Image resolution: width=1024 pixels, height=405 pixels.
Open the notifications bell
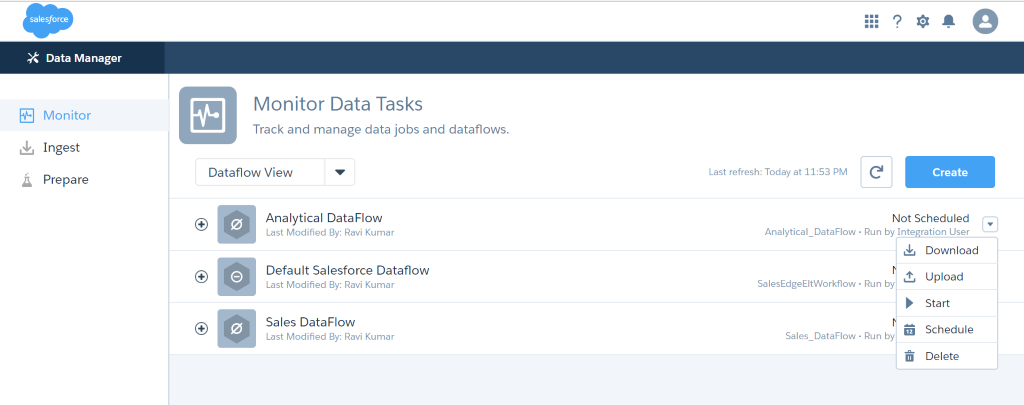click(948, 22)
